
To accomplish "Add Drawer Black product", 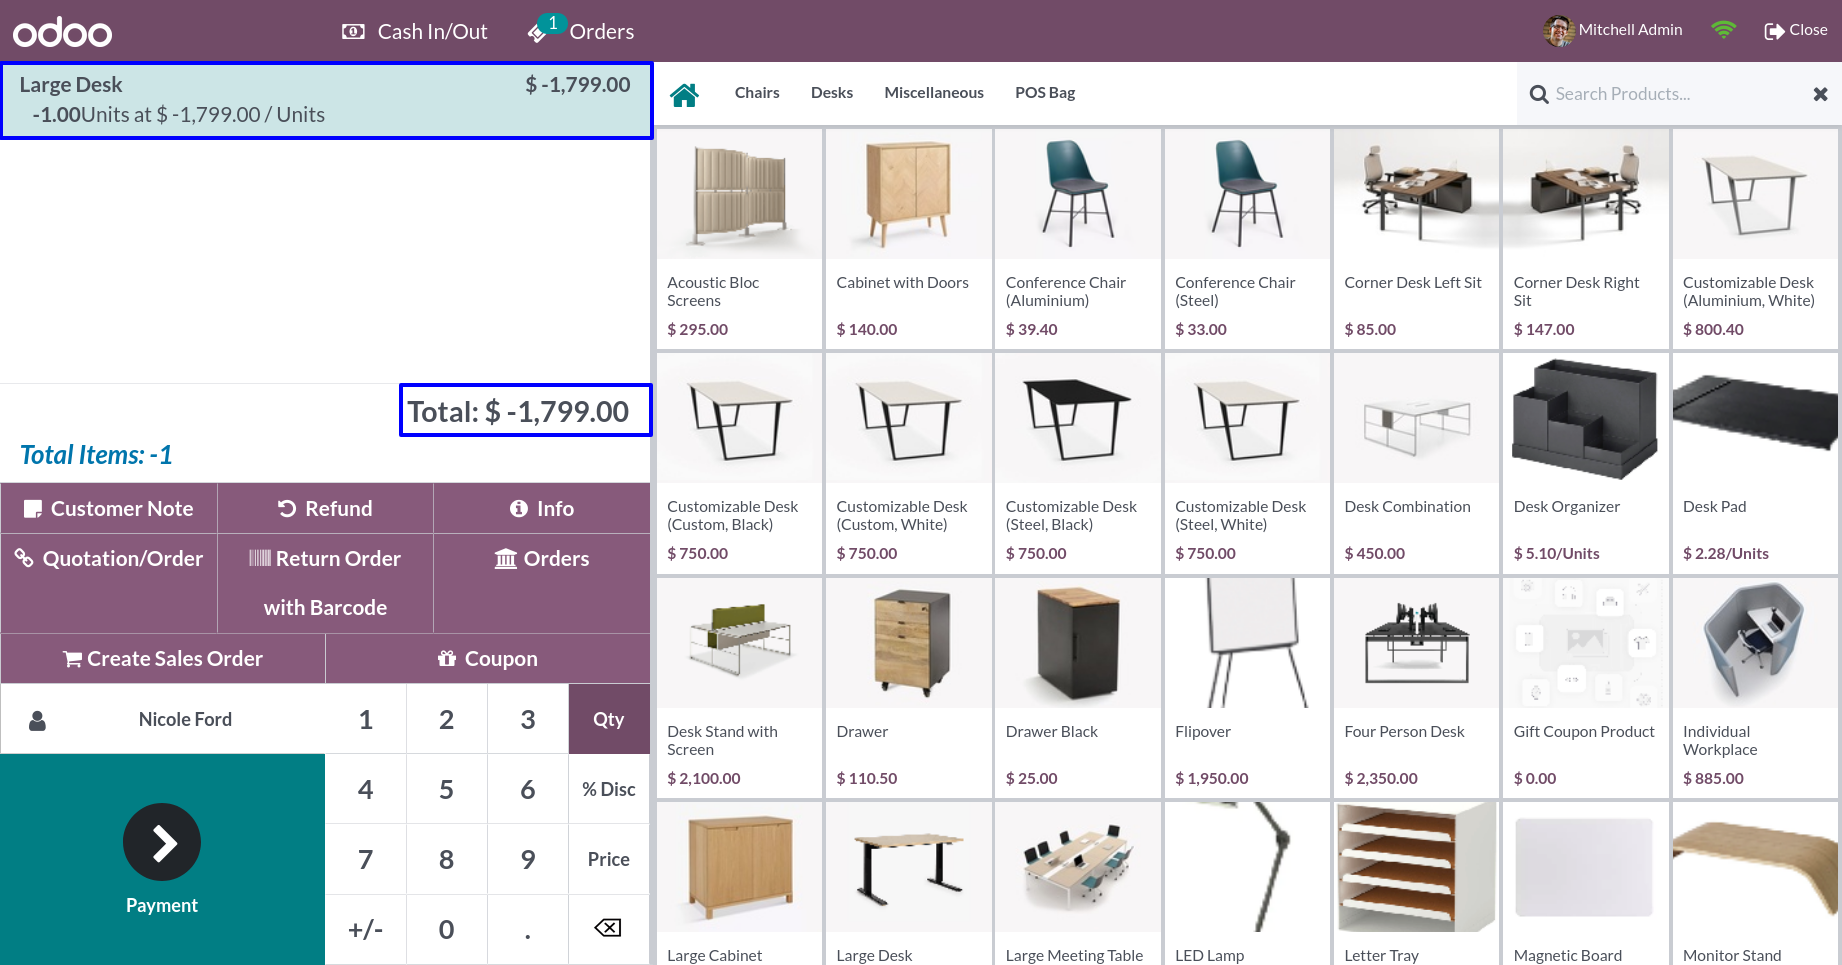I will tap(1077, 688).
